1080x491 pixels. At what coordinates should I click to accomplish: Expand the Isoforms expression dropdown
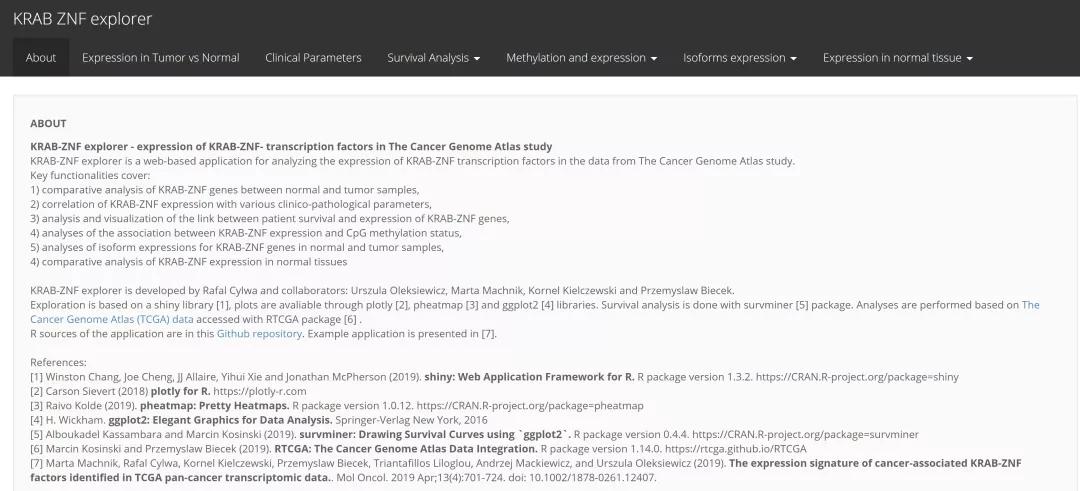pyautogui.click(x=739, y=58)
